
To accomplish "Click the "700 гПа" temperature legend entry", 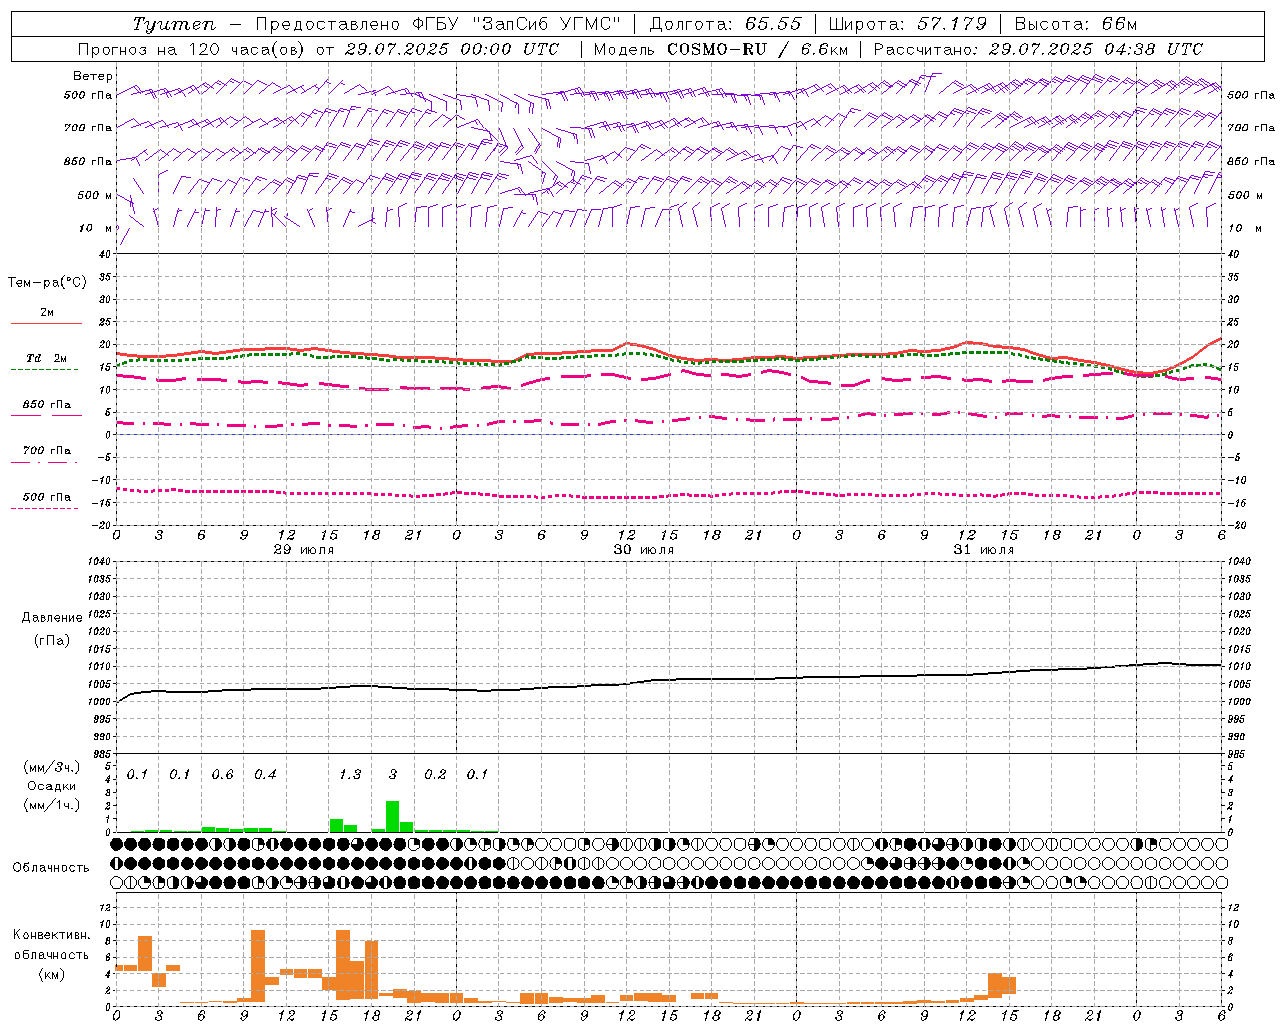I will [x=47, y=451].
